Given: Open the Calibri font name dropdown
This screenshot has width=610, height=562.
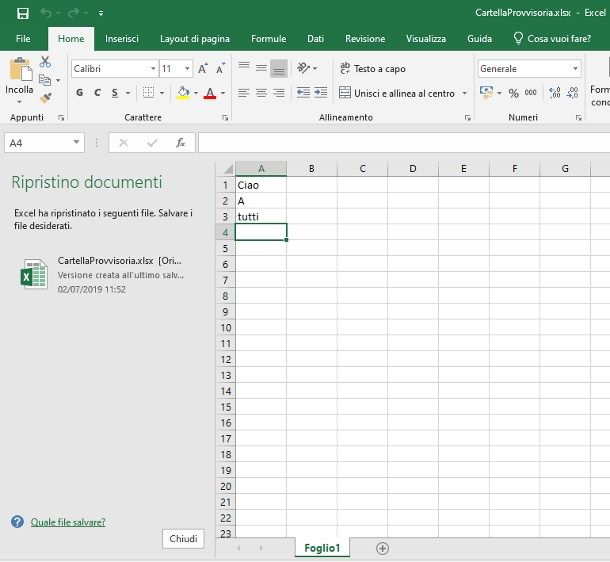Looking at the screenshot, I should click(x=153, y=69).
